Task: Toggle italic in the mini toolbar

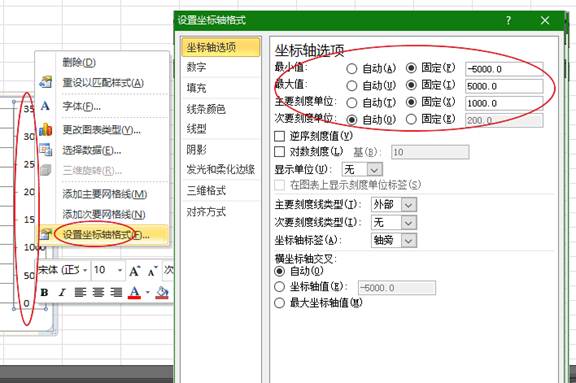Action: pos(62,292)
